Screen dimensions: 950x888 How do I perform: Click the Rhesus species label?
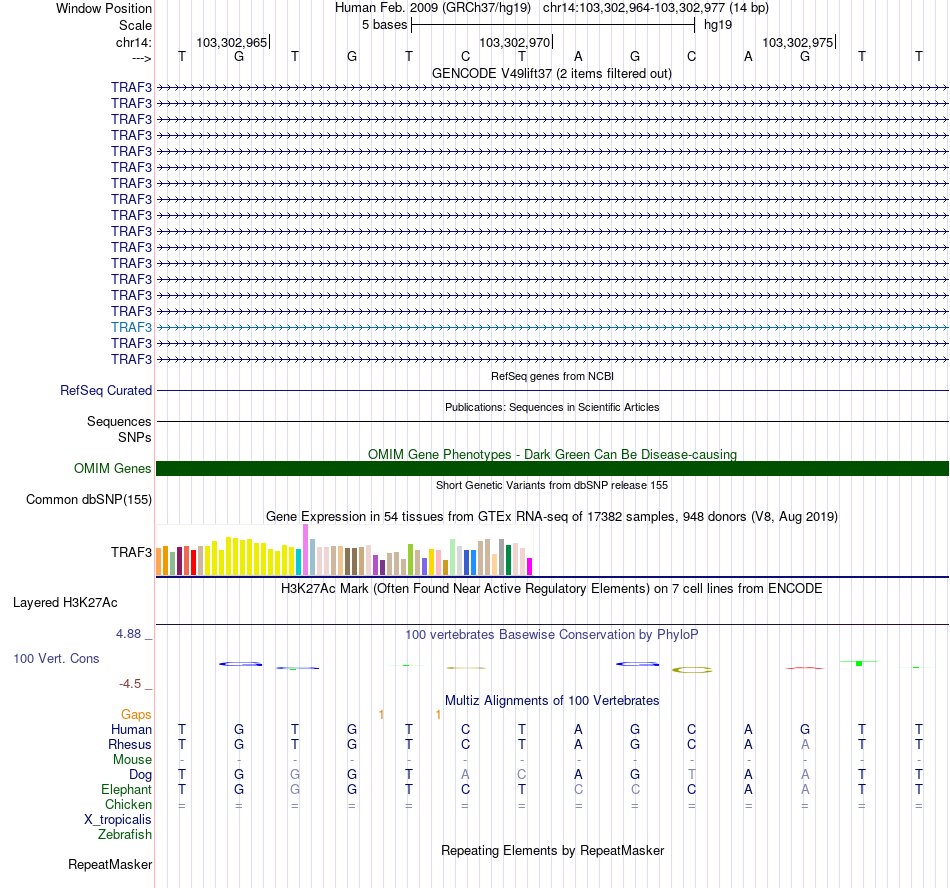130,744
